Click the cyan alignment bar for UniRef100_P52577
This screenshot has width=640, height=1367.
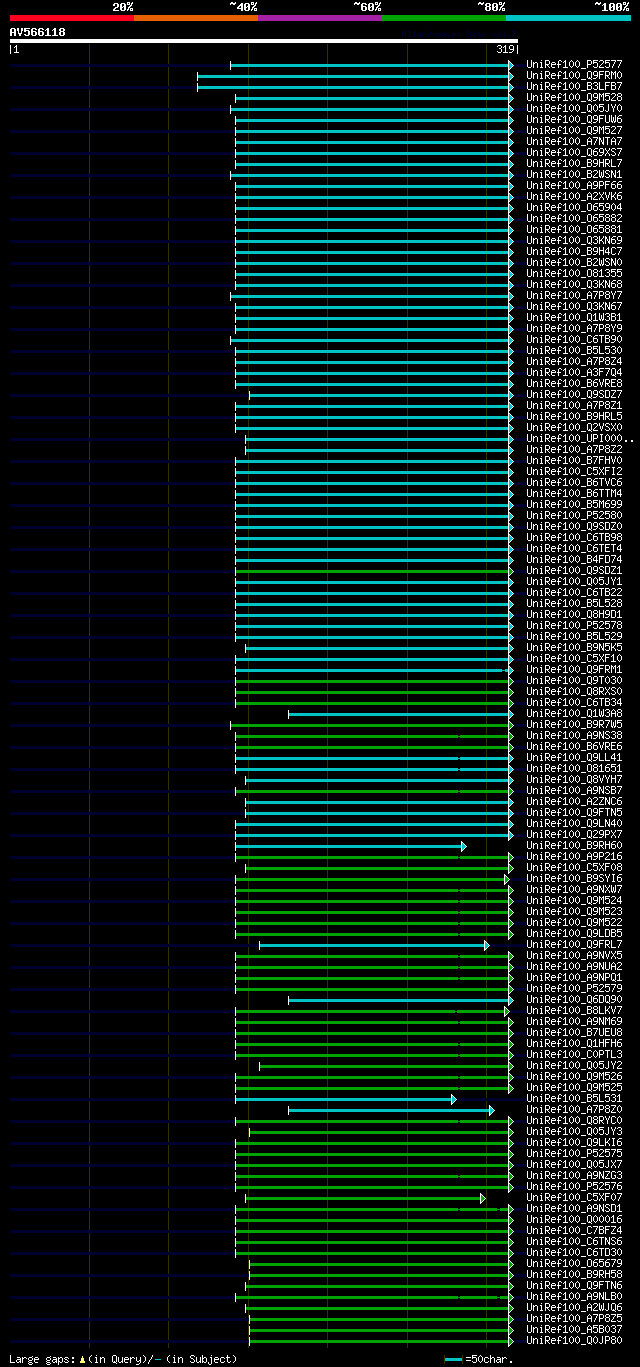pyautogui.click(x=371, y=65)
